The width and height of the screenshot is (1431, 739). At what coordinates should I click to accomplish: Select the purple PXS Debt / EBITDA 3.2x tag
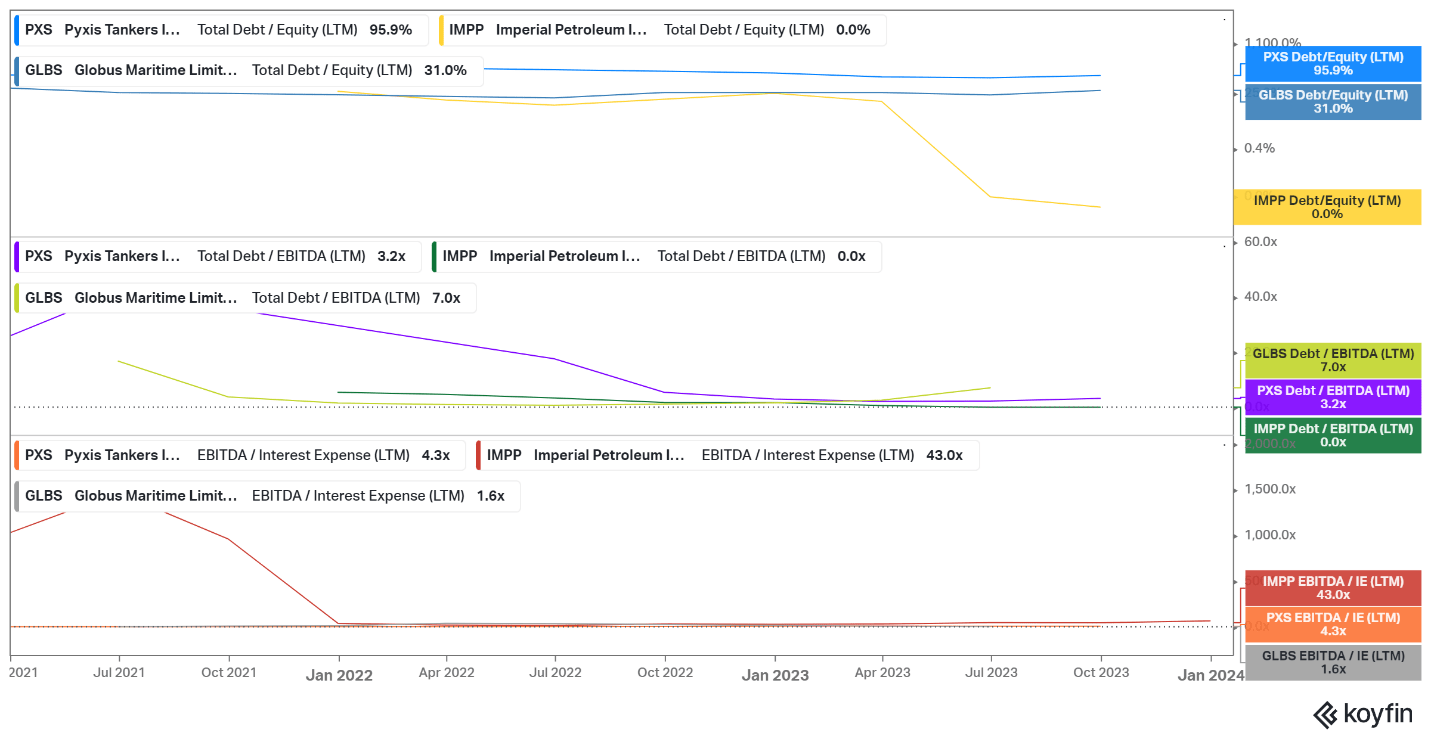1332,397
